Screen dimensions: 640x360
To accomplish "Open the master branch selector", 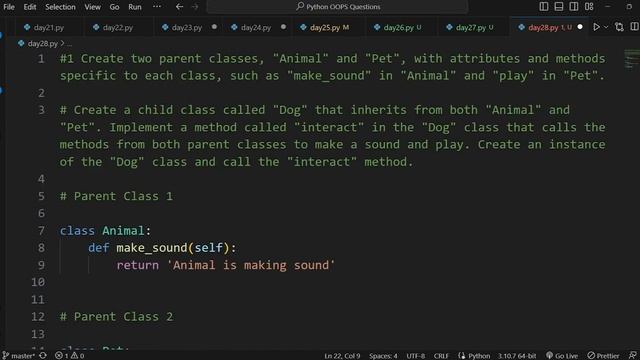I will 19,356.
